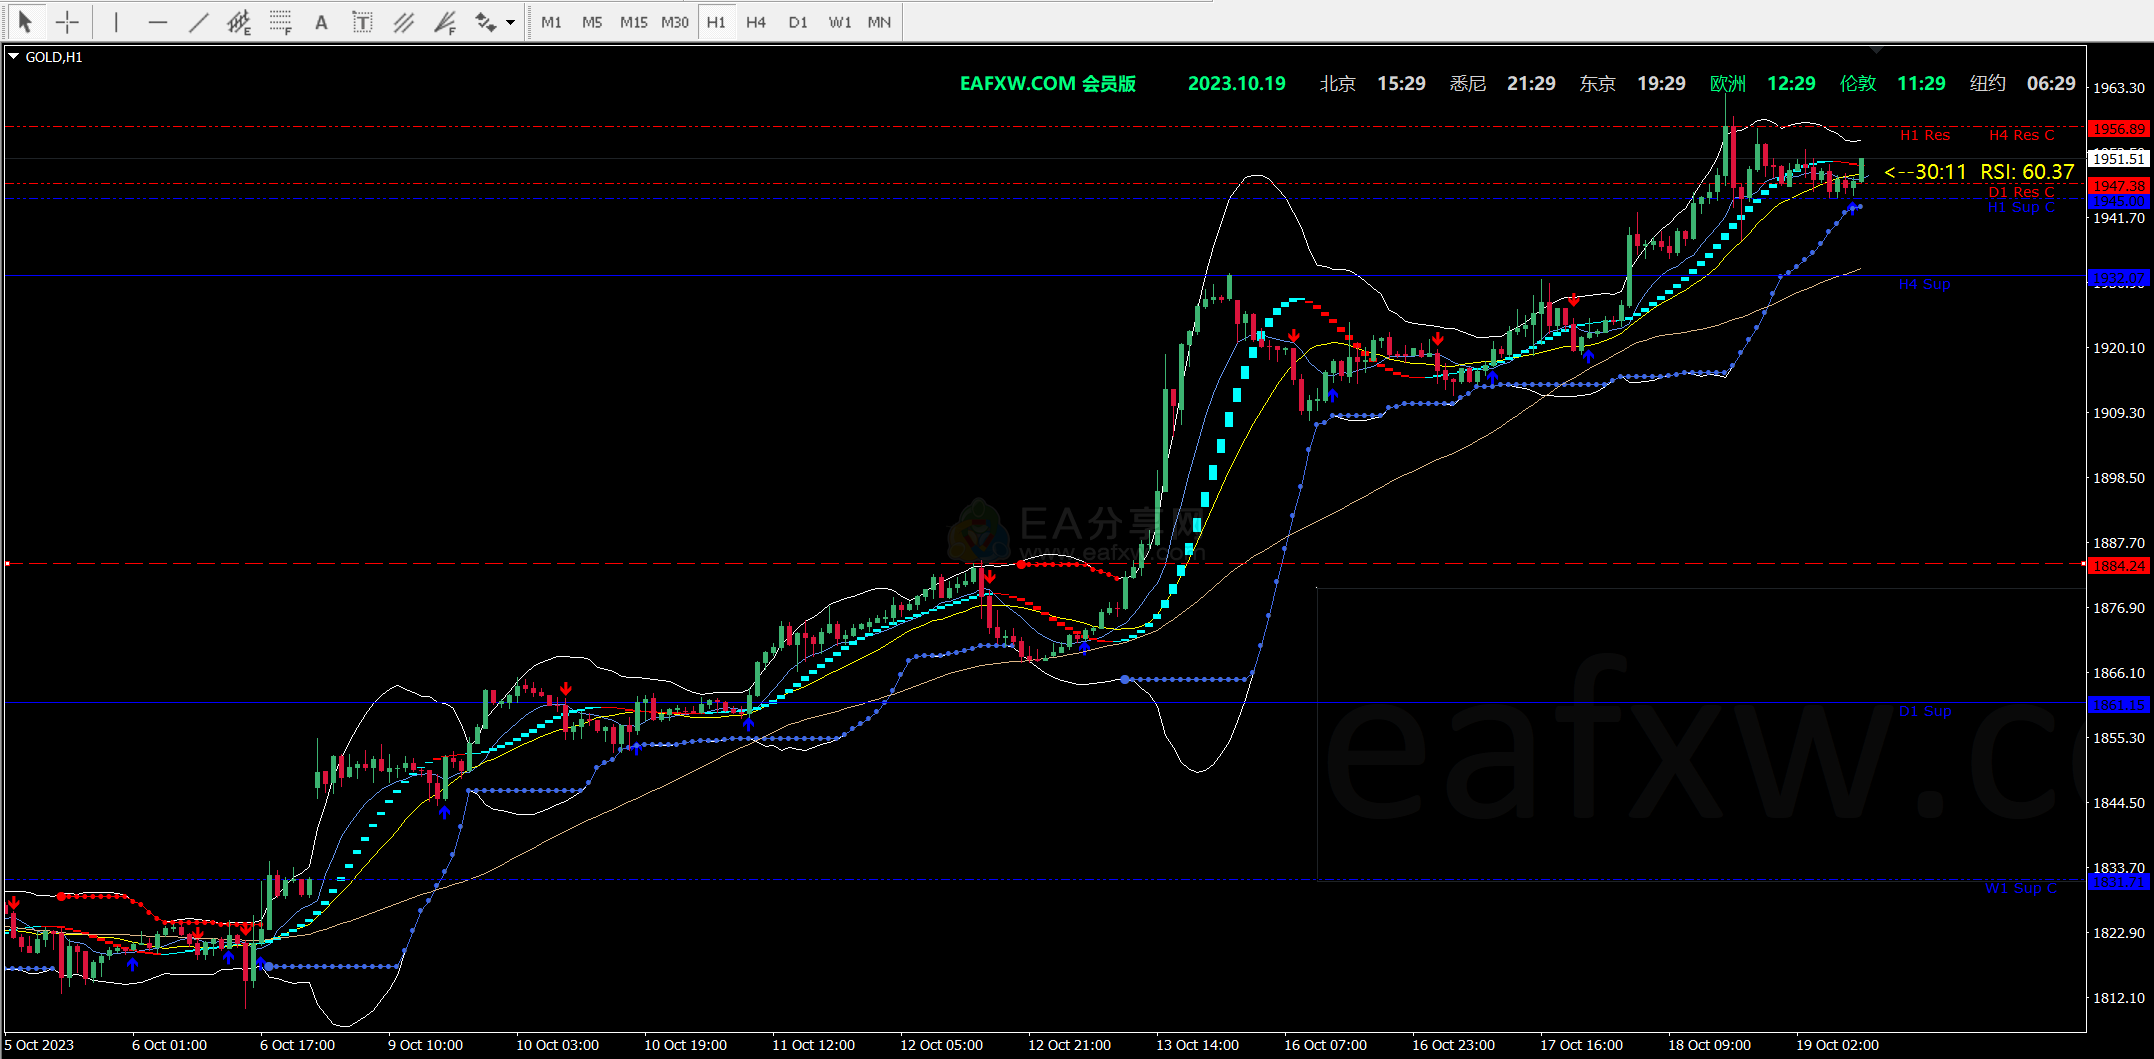Switch chart to D1 timeframe

[x=797, y=22]
